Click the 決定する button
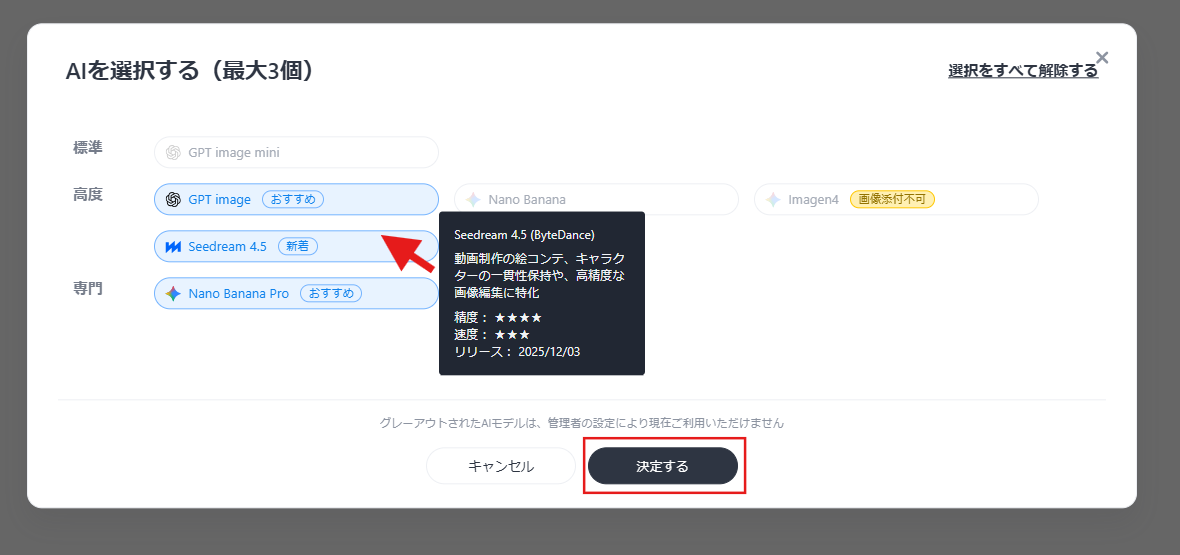This screenshot has width=1180, height=555. pos(662,466)
